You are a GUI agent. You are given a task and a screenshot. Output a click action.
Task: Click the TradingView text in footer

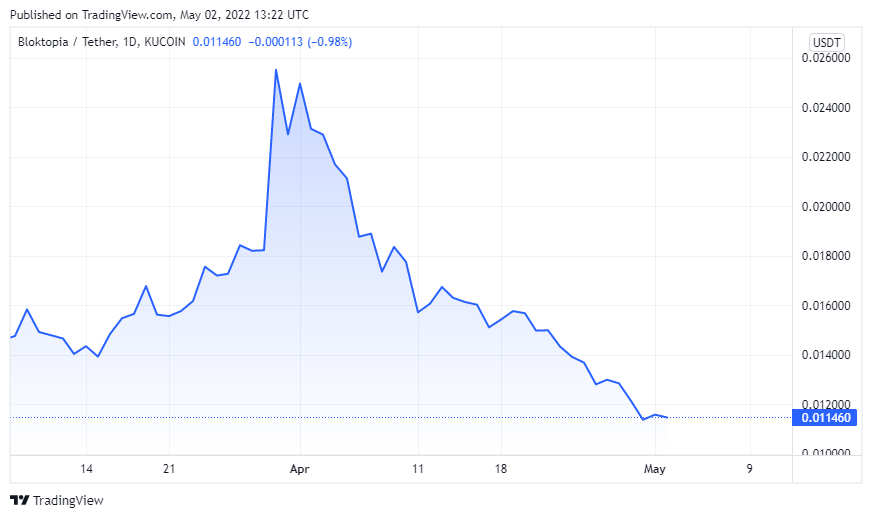(68, 500)
